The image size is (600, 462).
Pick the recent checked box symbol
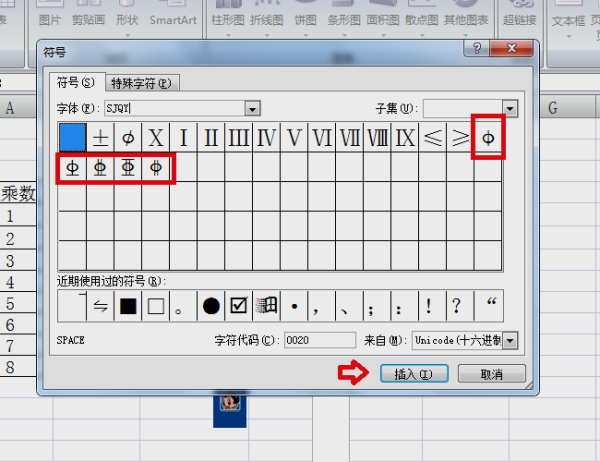(x=239, y=306)
